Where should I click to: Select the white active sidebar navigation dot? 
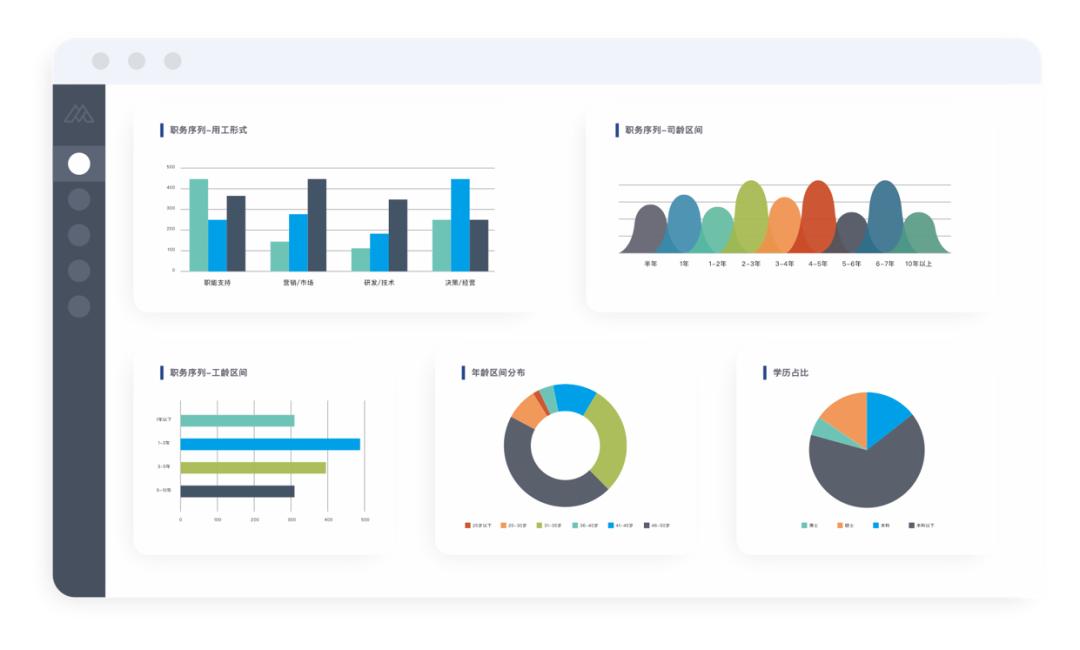[79, 164]
